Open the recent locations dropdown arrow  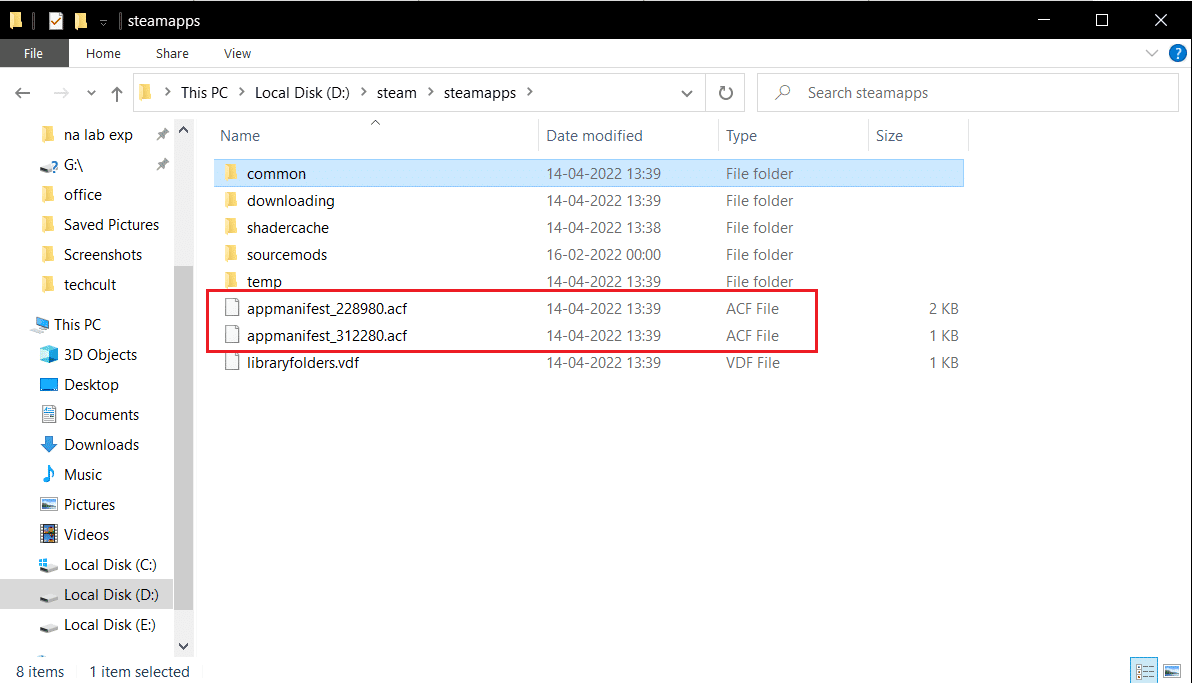[91, 93]
